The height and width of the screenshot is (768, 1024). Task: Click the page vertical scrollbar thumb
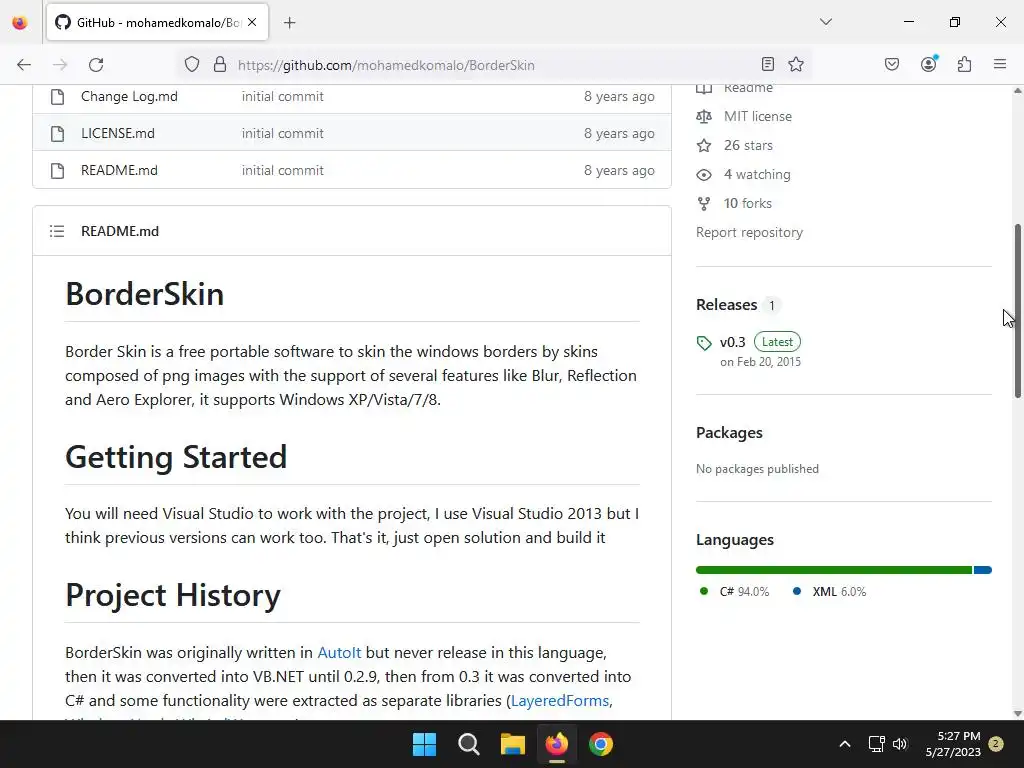coord(1017,311)
